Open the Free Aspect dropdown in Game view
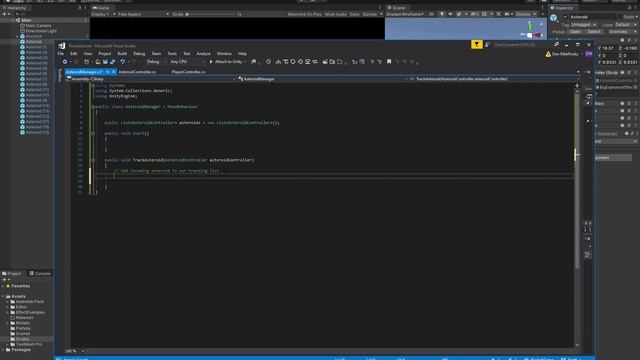Screen dimensions: 640x360 tap(143, 14)
